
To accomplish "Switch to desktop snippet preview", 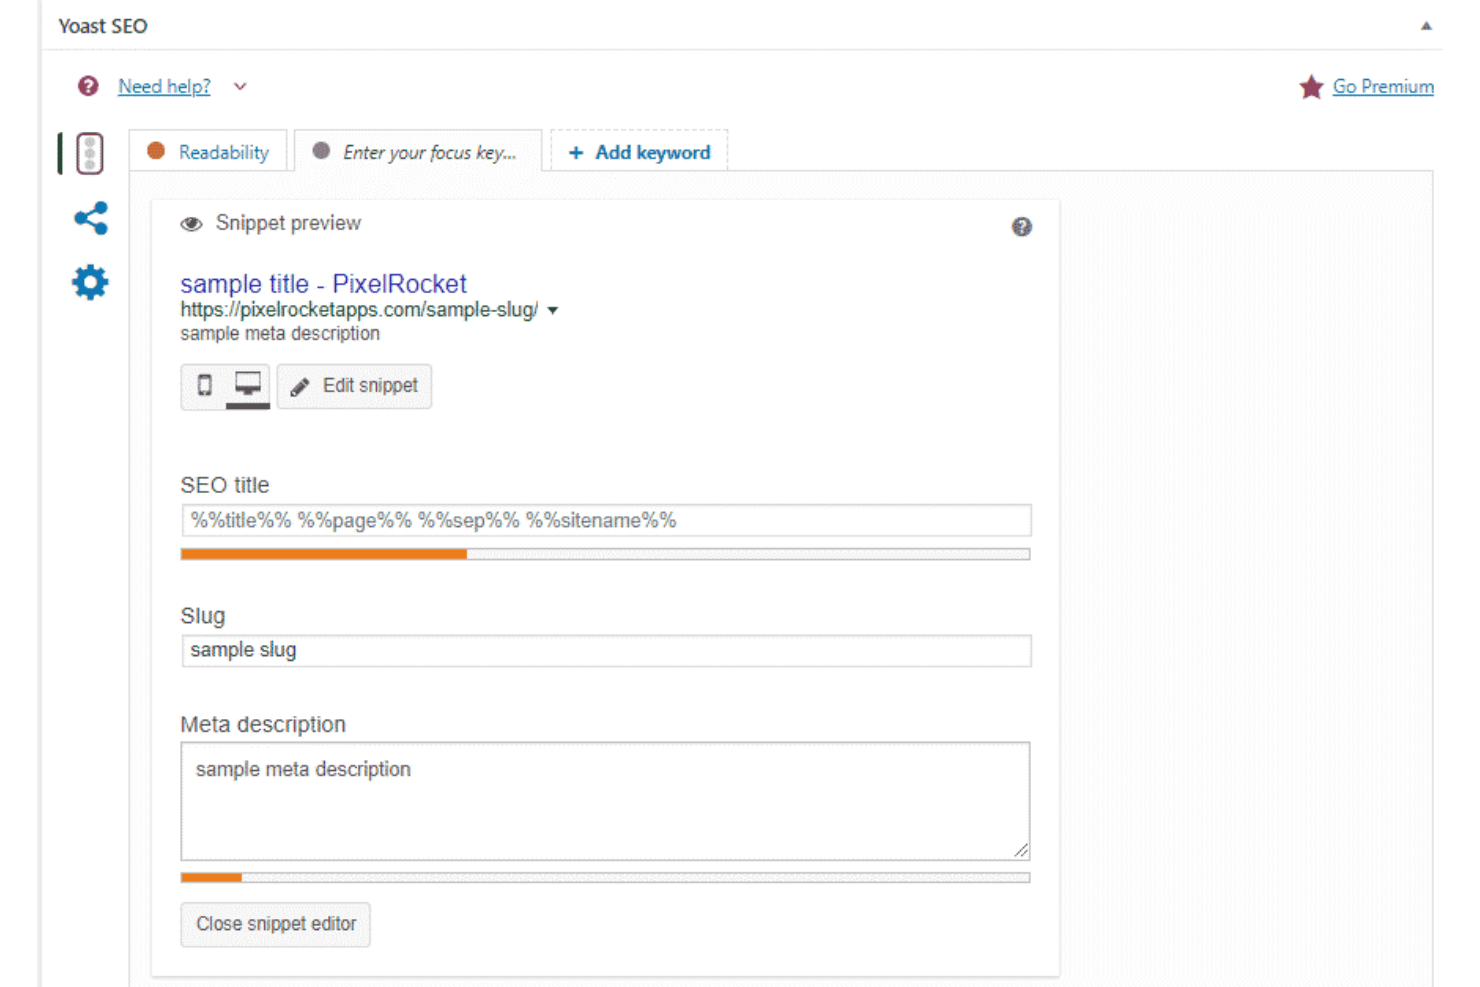I will 248,386.
